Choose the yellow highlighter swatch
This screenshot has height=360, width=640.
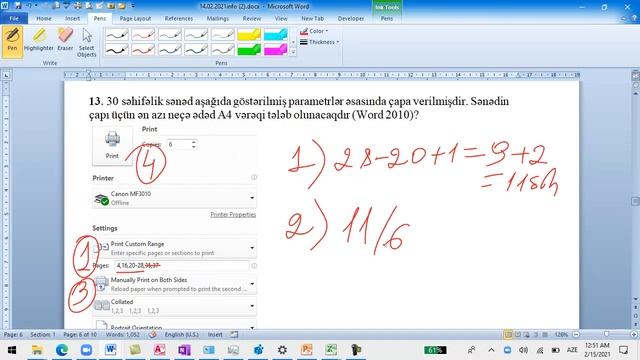[x=249, y=35]
